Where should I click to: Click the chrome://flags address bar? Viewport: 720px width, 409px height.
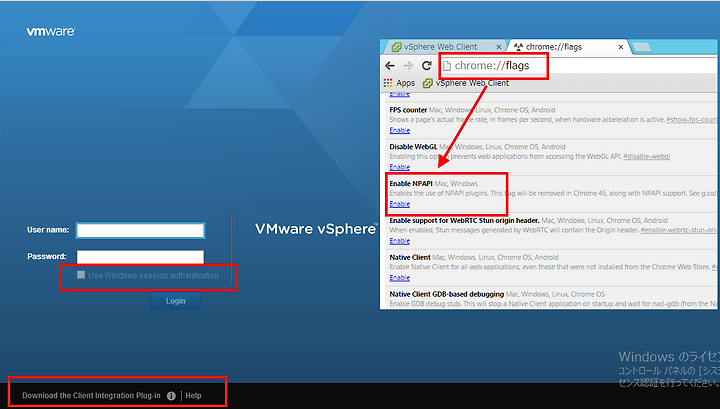[x=579, y=66]
